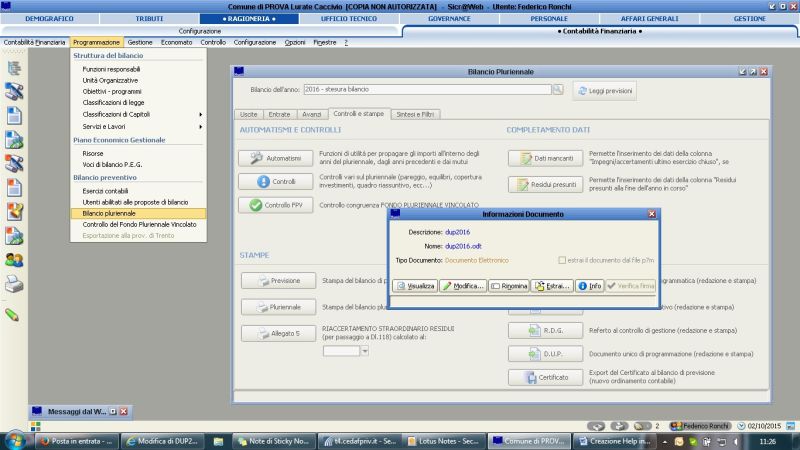Click the search icon beside Bilancio dell'anno field

point(557,90)
